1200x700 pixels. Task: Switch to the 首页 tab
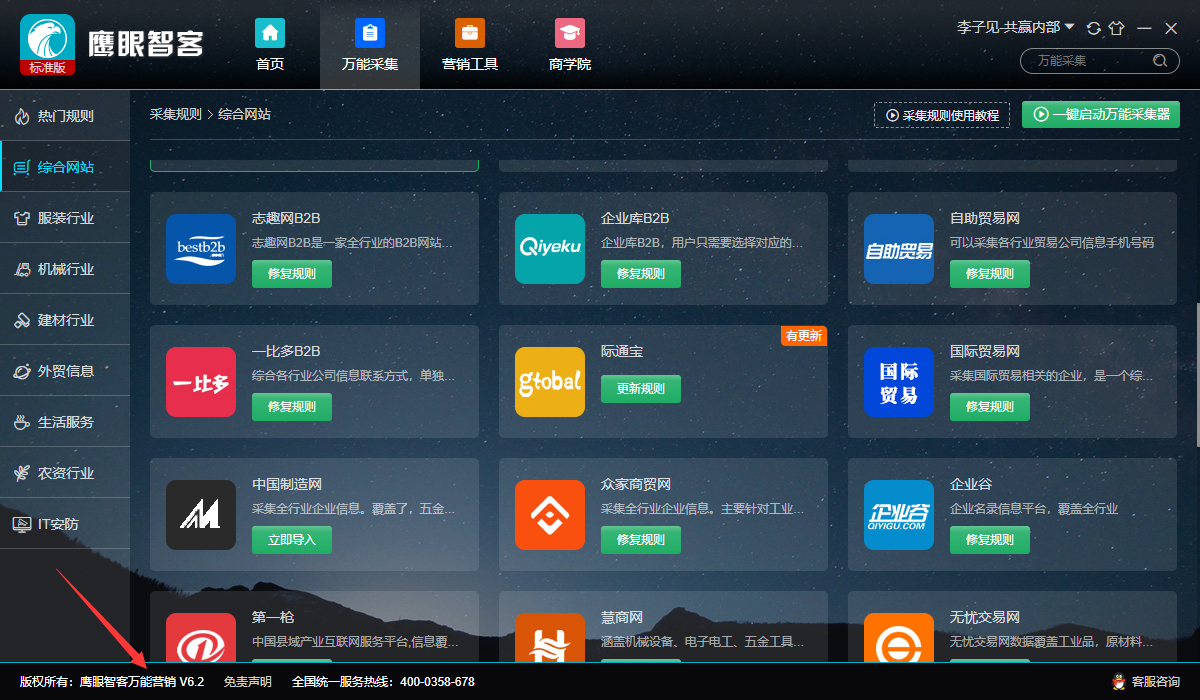[x=270, y=45]
